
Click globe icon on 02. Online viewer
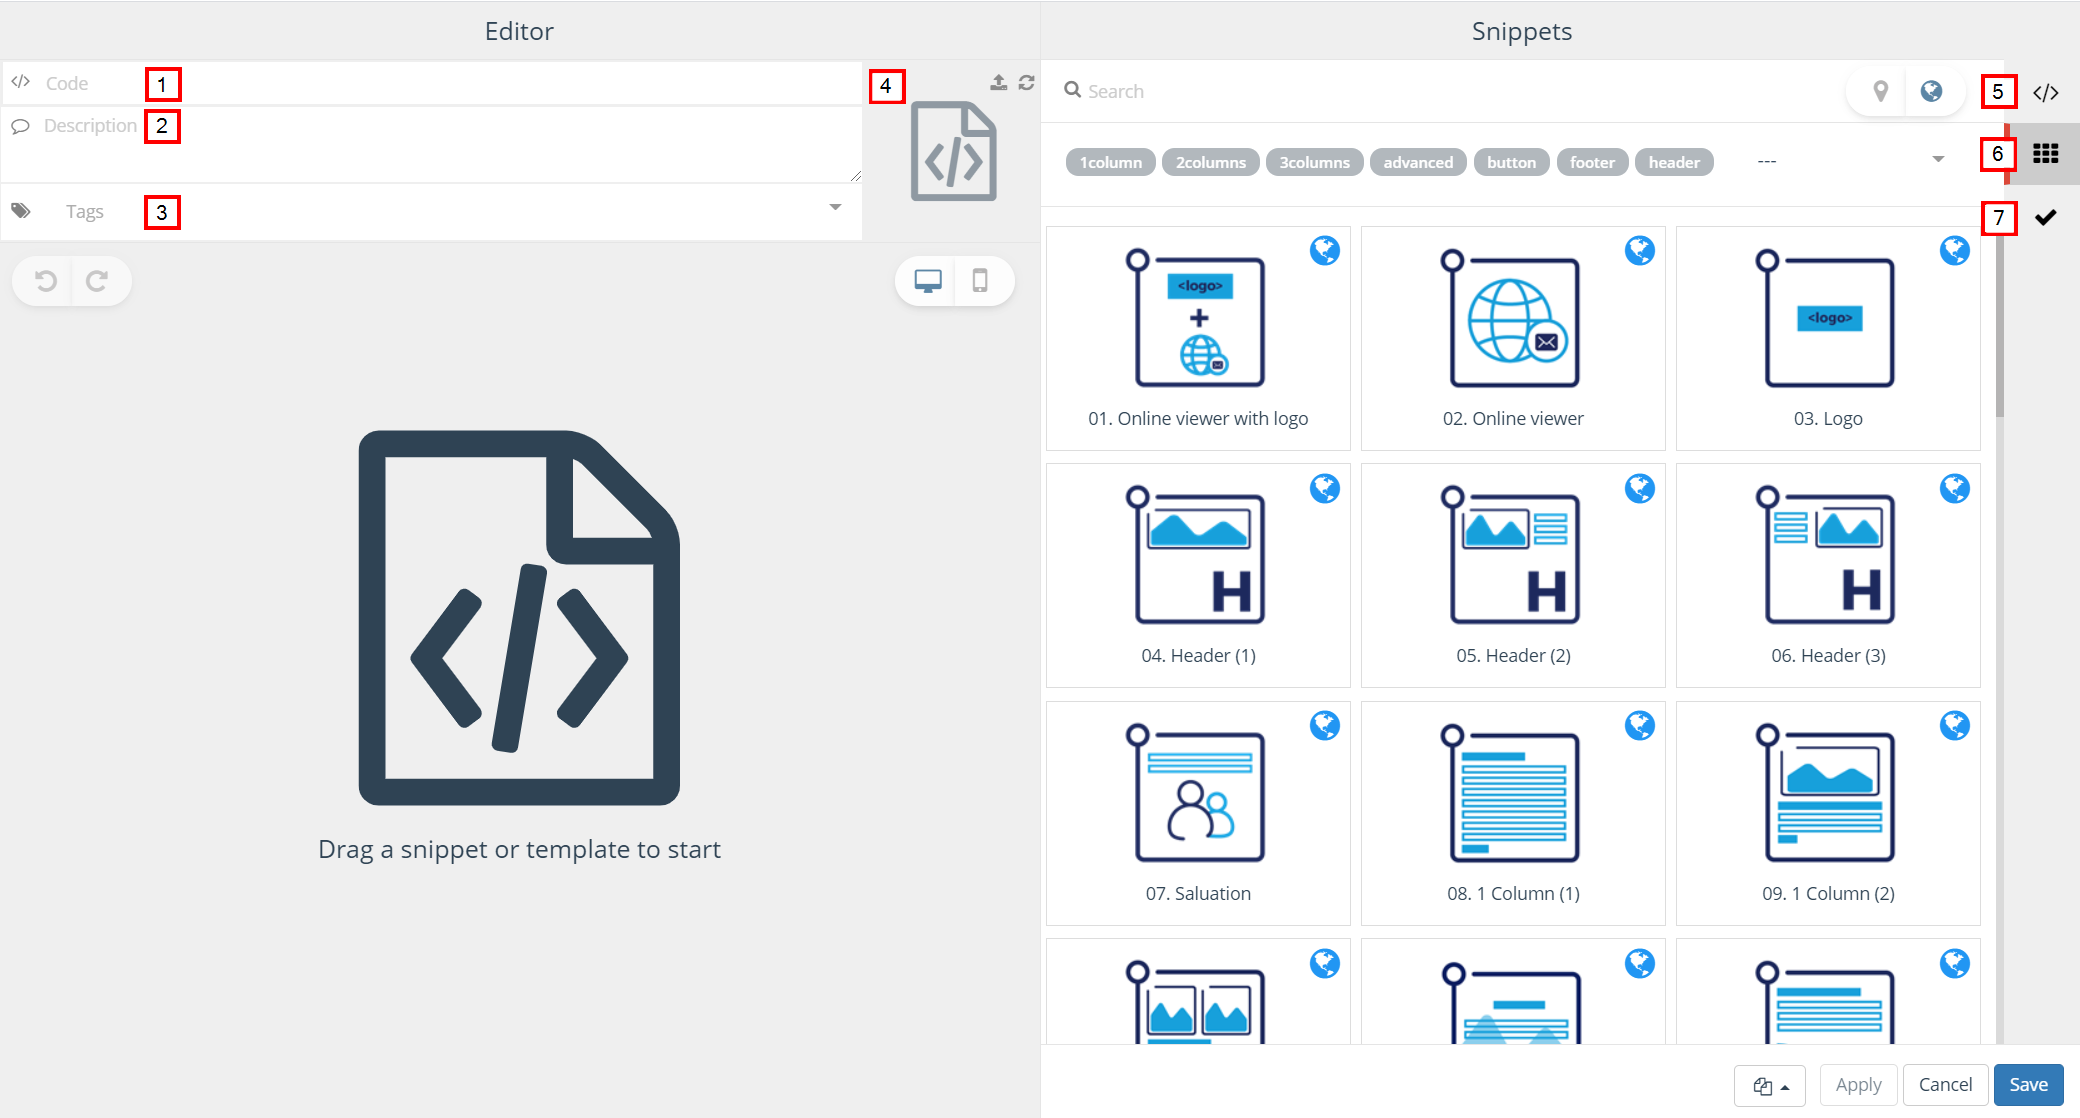[x=1640, y=250]
